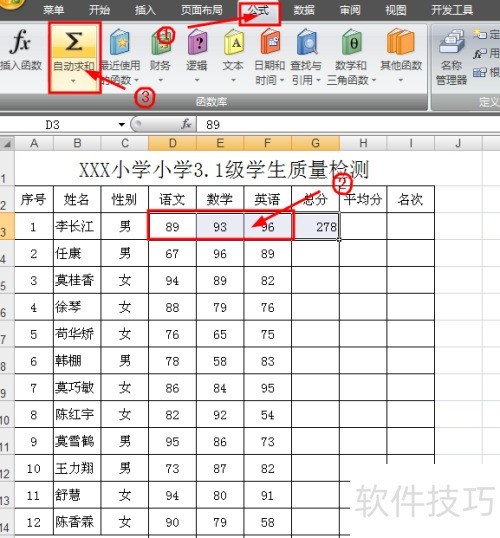
Task: Open the 页面布局 (Page Layout) tab
Action: tap(202, 10)
